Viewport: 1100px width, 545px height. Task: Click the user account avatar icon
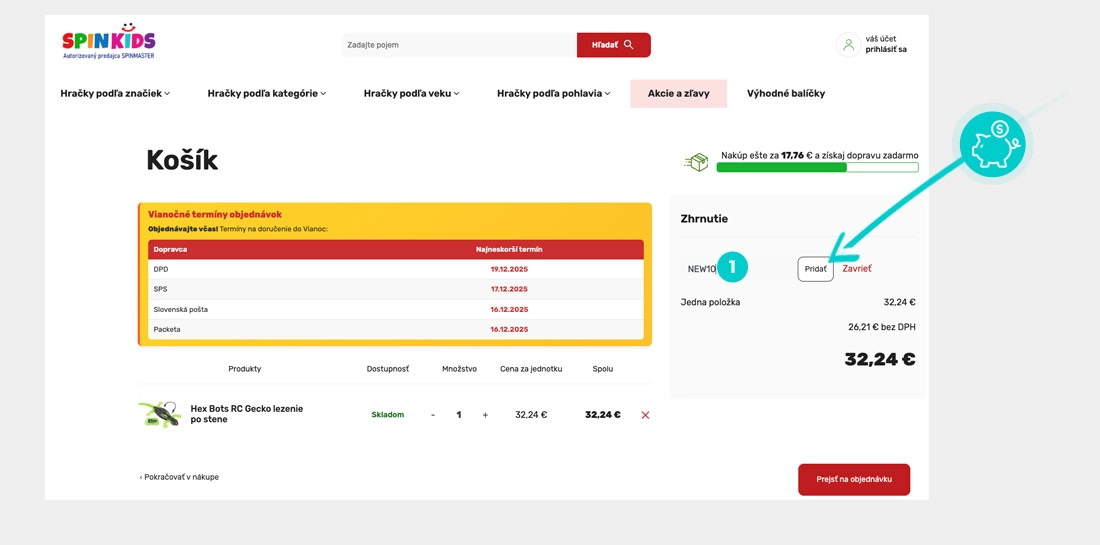(848, 45)
